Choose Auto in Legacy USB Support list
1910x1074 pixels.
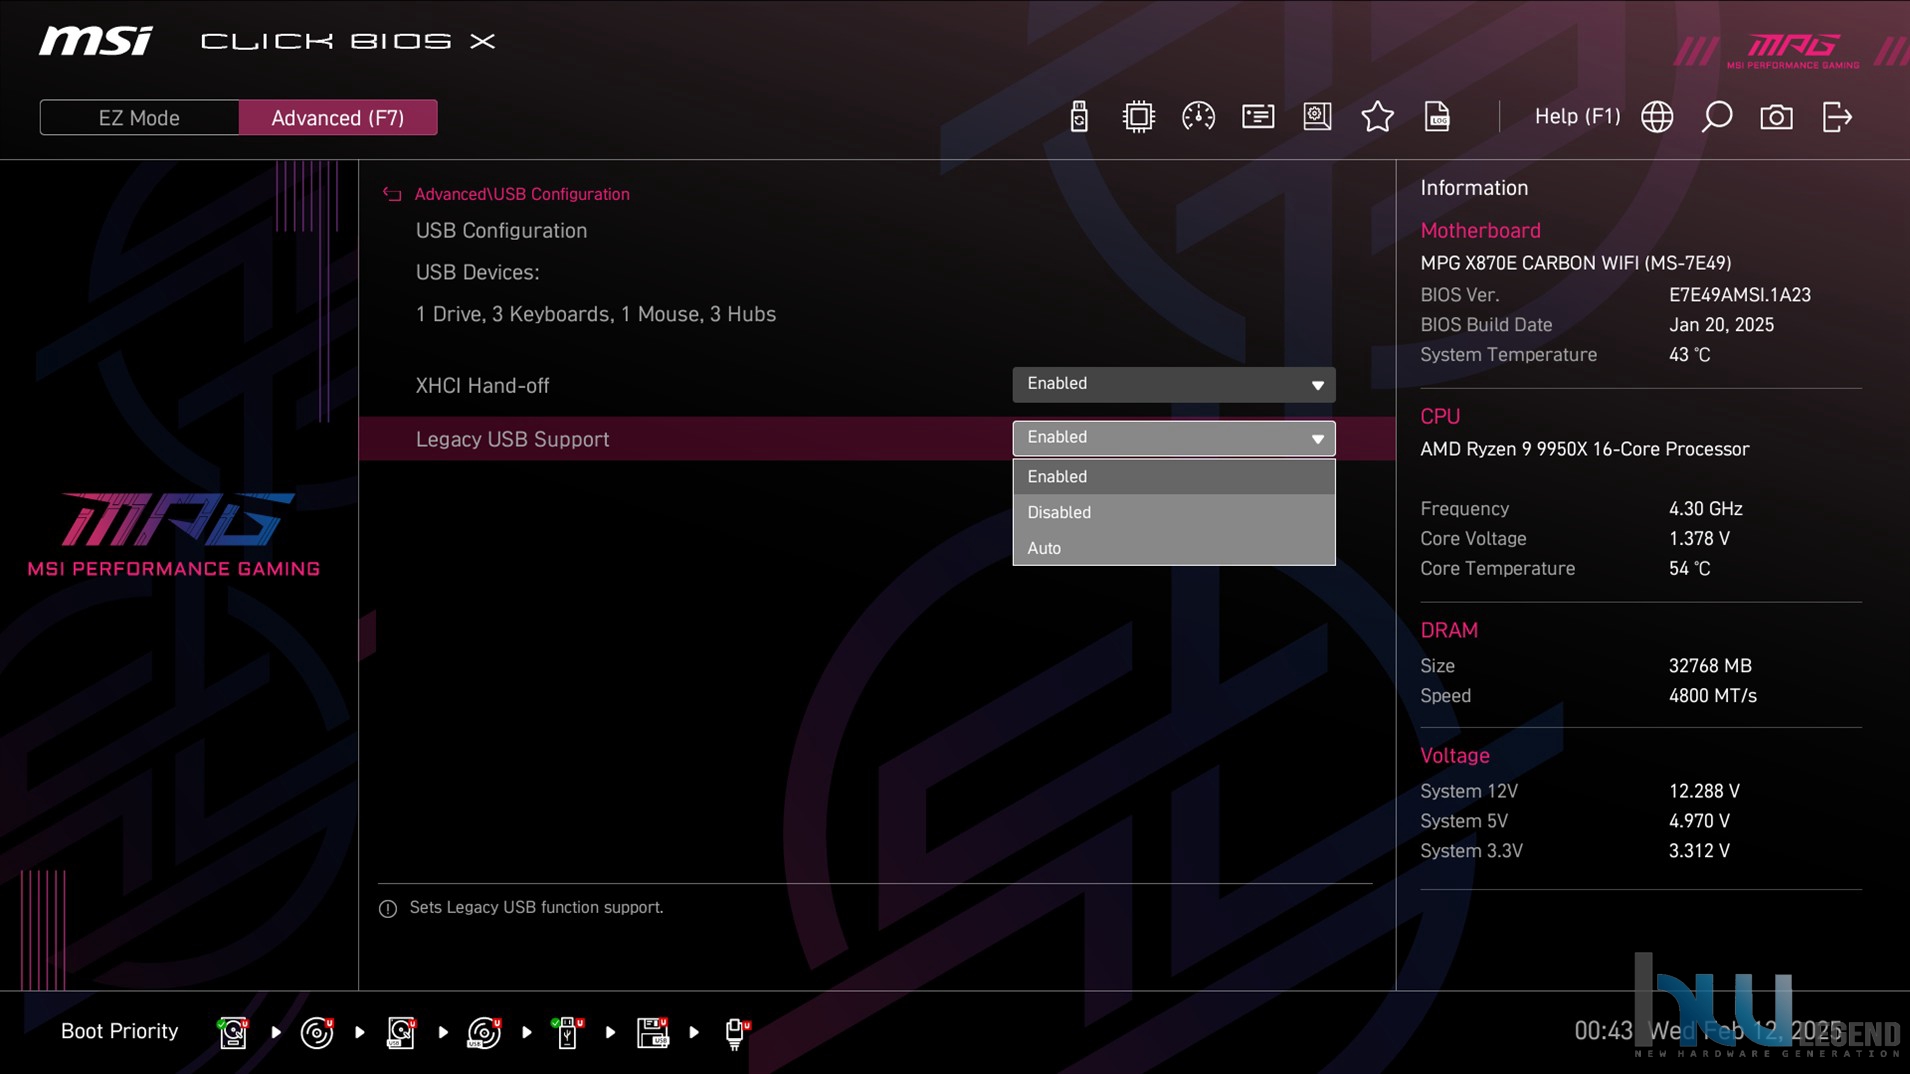point(1173,548)
